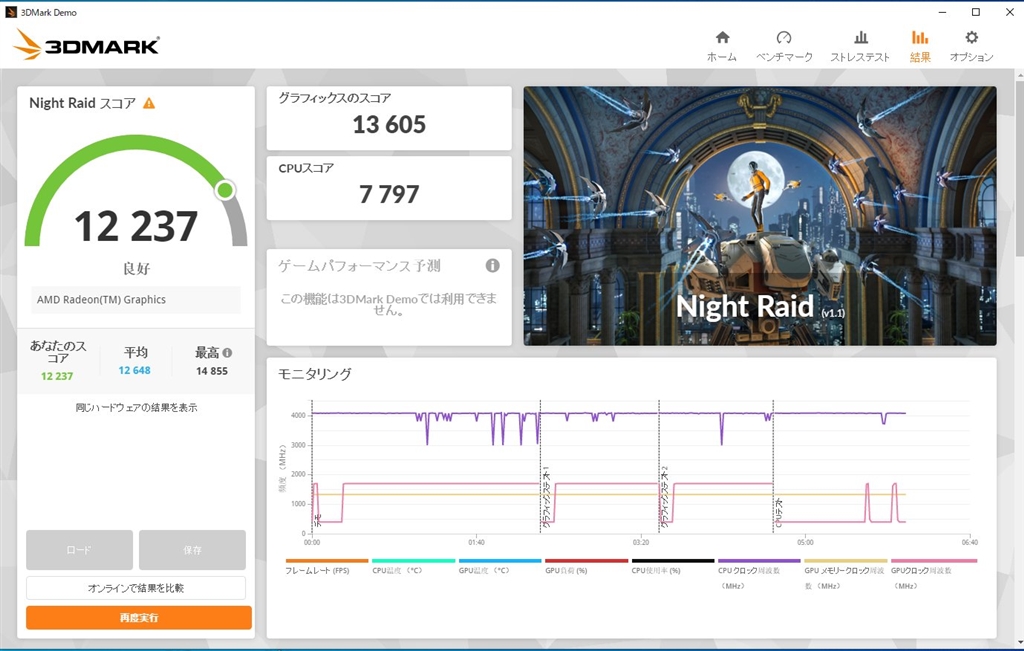Image resolution: width=1024 pixels, height=651 pixels.
Task: Click the 保存 save button
Action: coord(192,550)
